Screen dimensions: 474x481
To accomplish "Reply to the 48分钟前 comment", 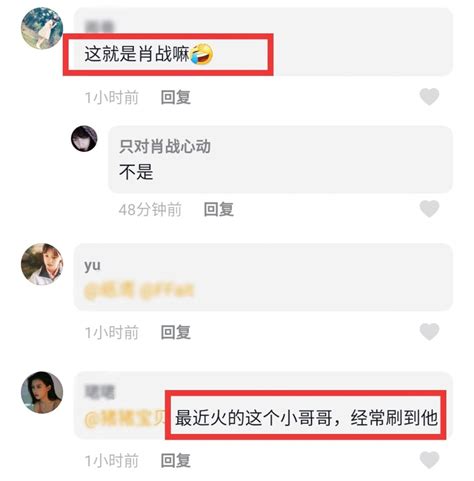I will point(219,209).
